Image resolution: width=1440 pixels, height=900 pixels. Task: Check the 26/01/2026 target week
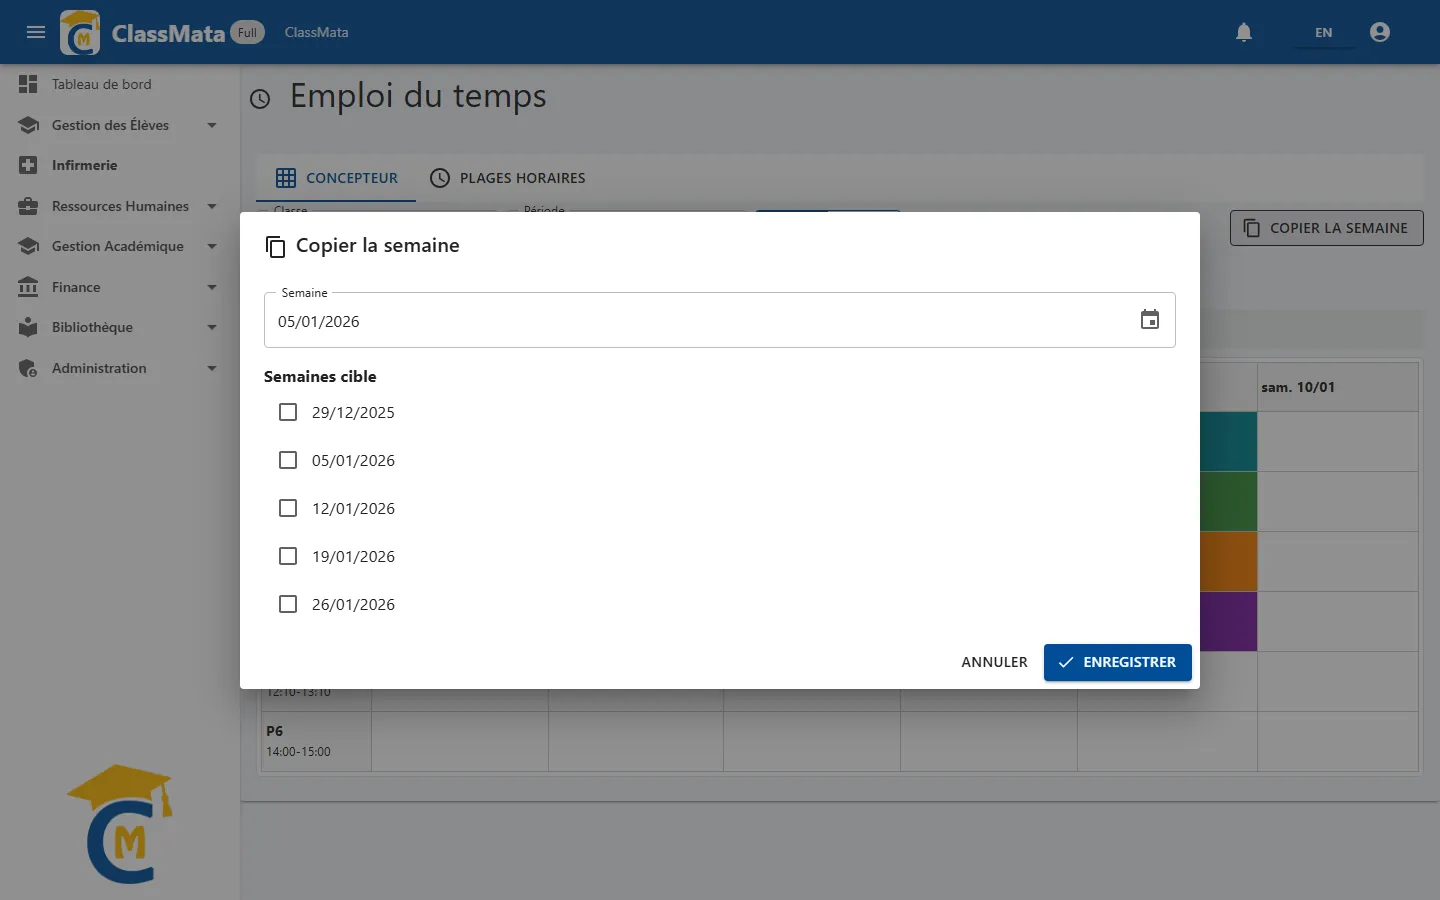pyautogui.click(x=288, y=604)
